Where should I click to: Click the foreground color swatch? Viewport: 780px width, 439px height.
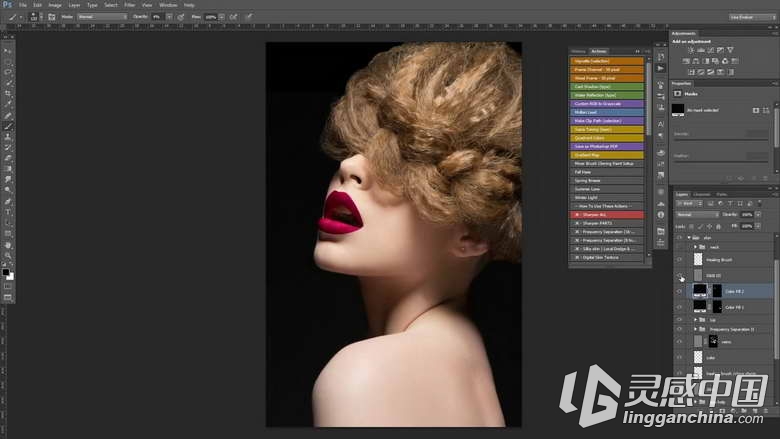pos(5,272)
